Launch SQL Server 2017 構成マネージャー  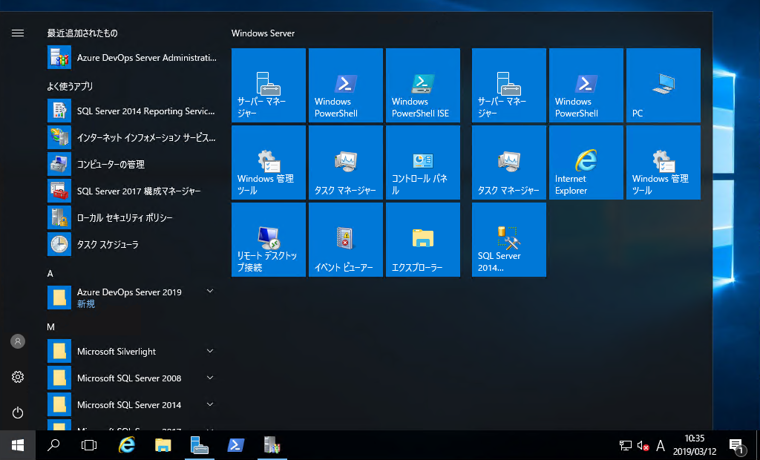click(x=132, y=191)
